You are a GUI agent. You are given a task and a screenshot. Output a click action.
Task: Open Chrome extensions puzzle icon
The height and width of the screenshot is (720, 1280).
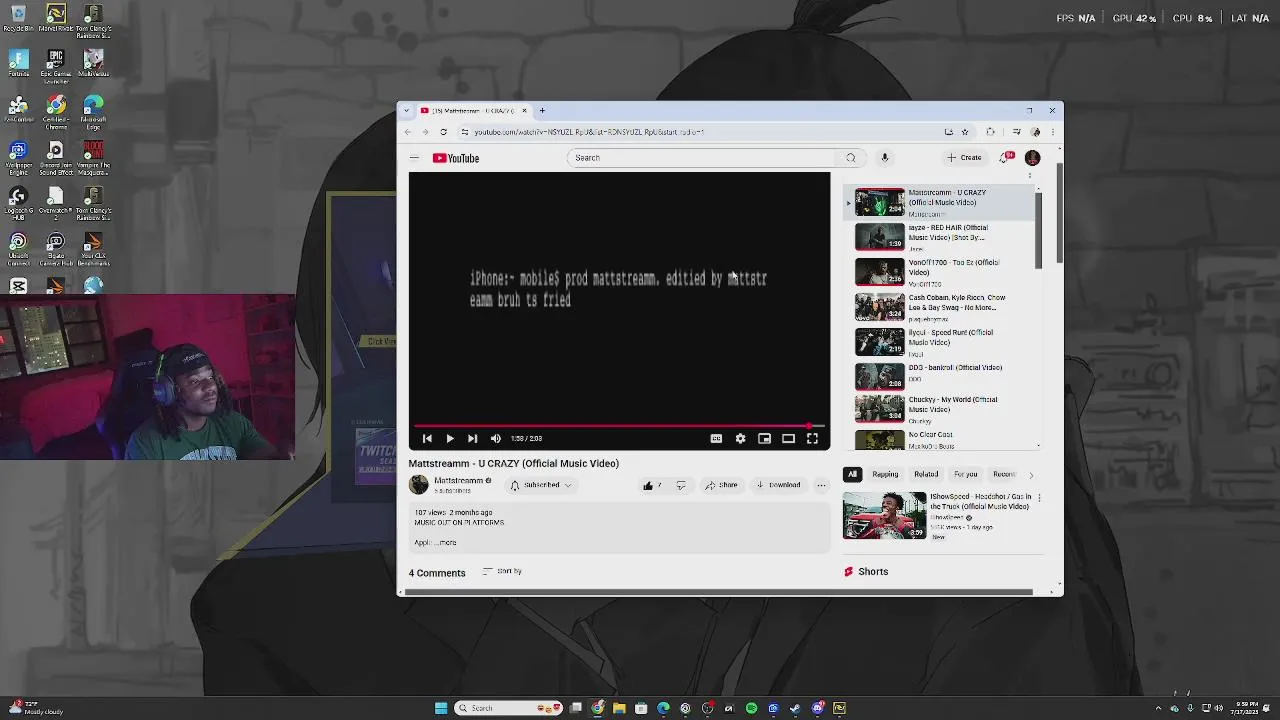[990, 132]
